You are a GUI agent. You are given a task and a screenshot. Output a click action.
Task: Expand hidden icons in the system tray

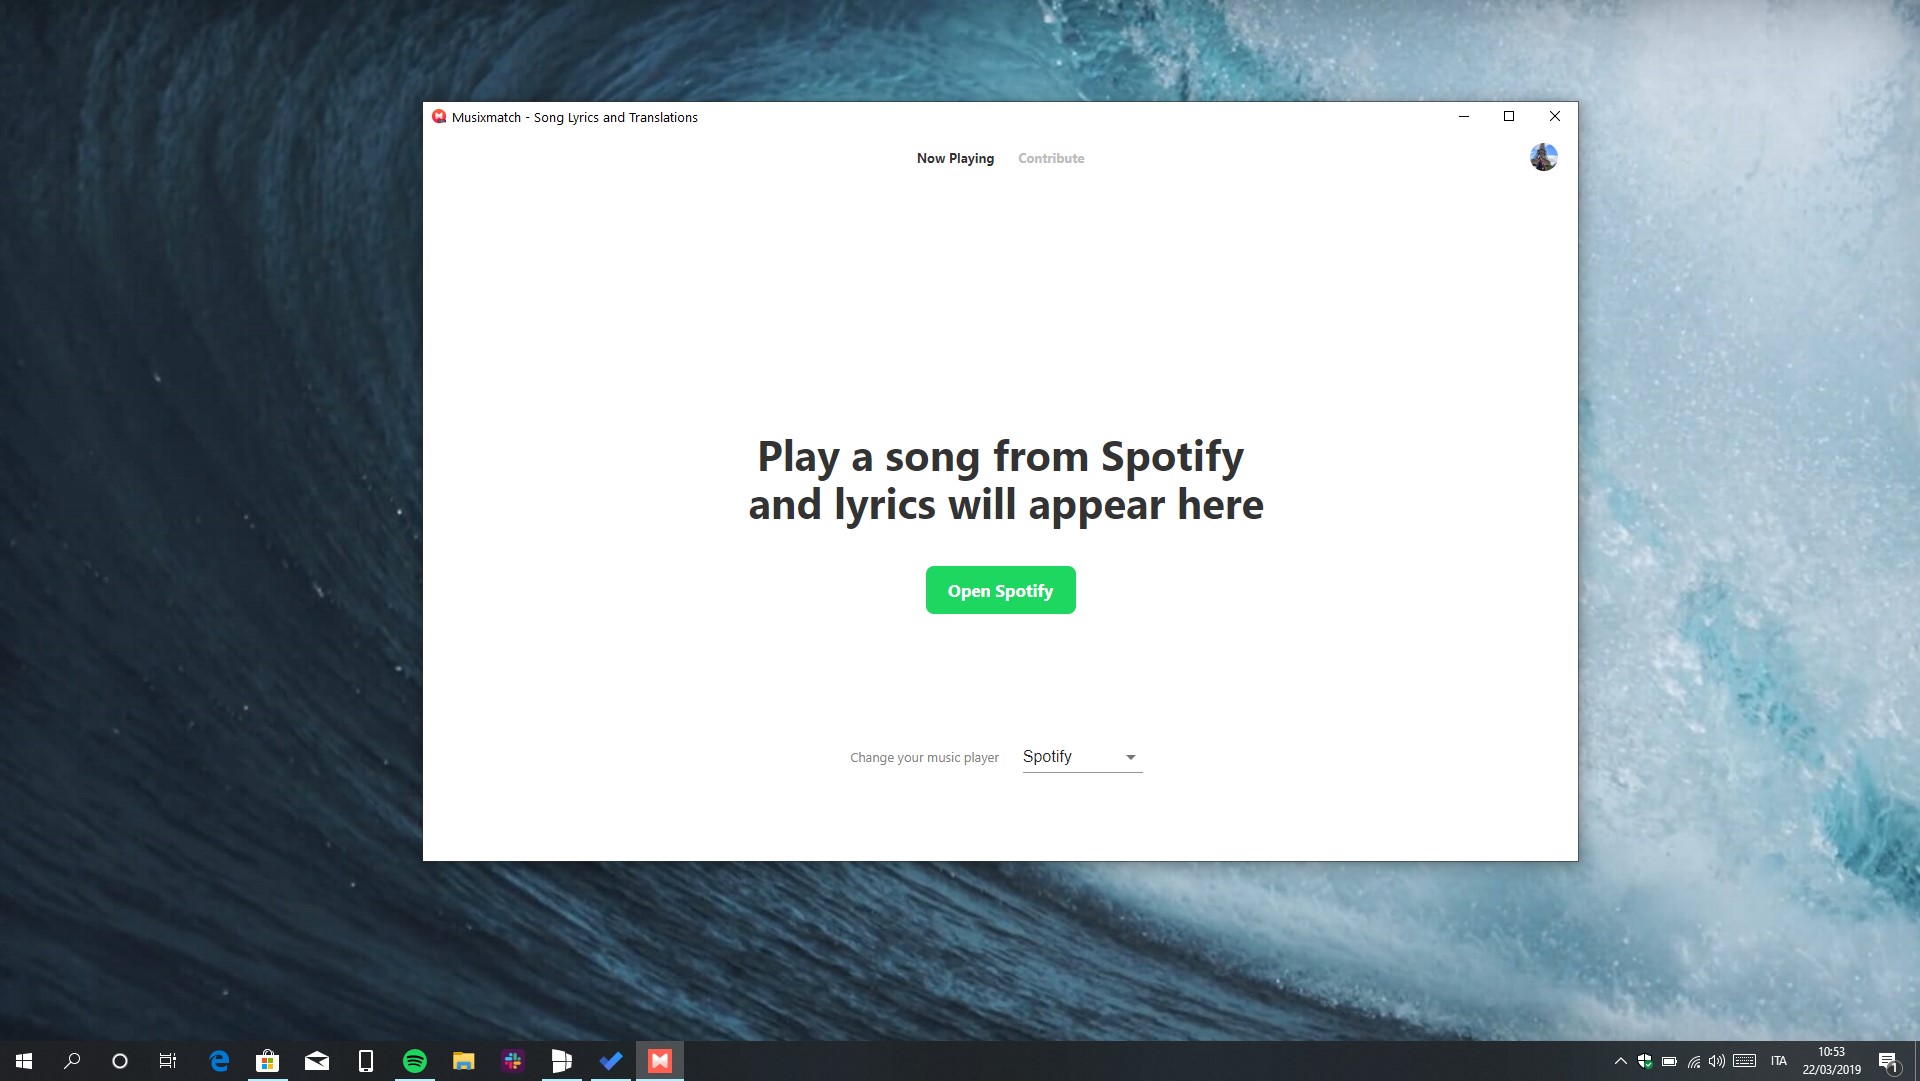(1621, 1061)
